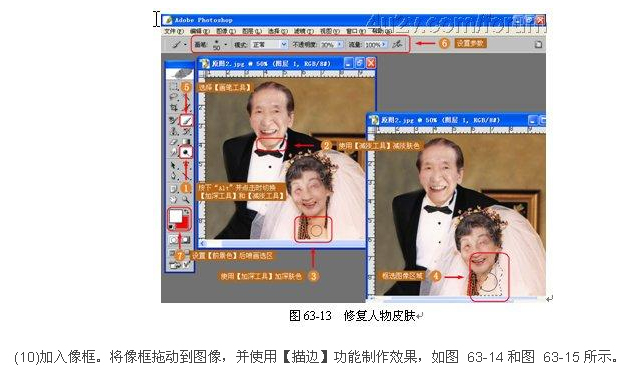This screenshot has height=376, width=635.
Task: Open the 图层(L) menu
Action: click(251, 31)
